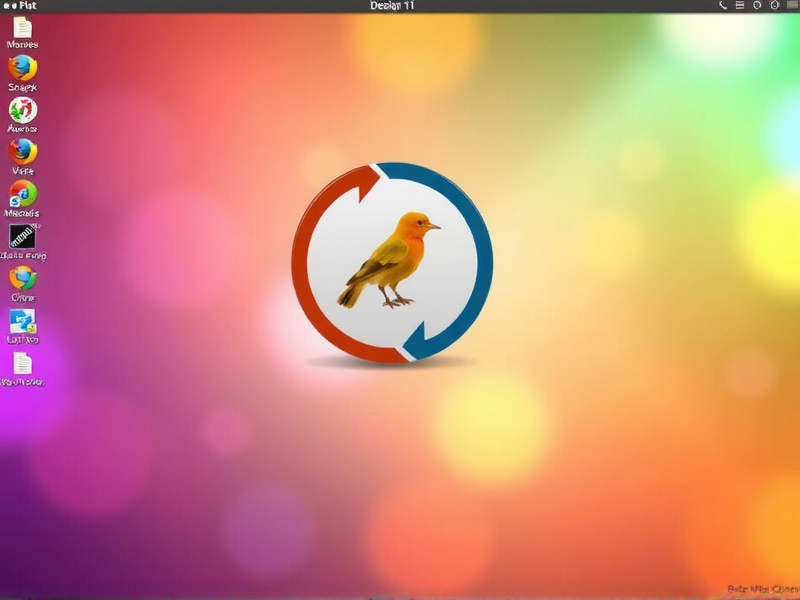800x600 pixels.
Task: Click the green battery-style tray element
Action: (792, 6)
